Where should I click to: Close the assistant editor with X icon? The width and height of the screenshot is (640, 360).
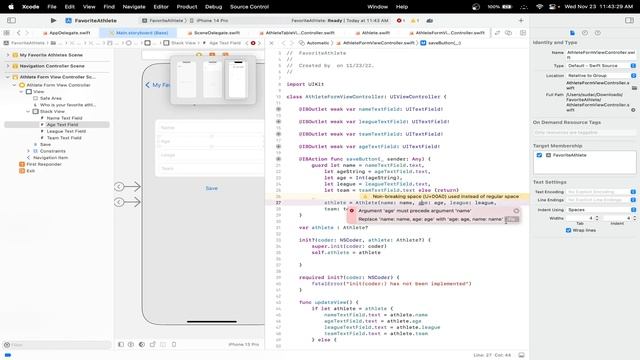coord(271,43)
